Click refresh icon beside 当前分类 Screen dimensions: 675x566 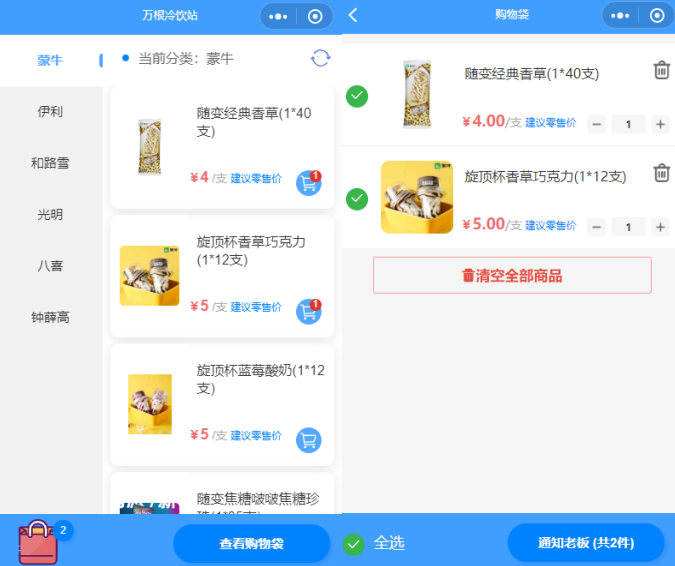[320, 58]
